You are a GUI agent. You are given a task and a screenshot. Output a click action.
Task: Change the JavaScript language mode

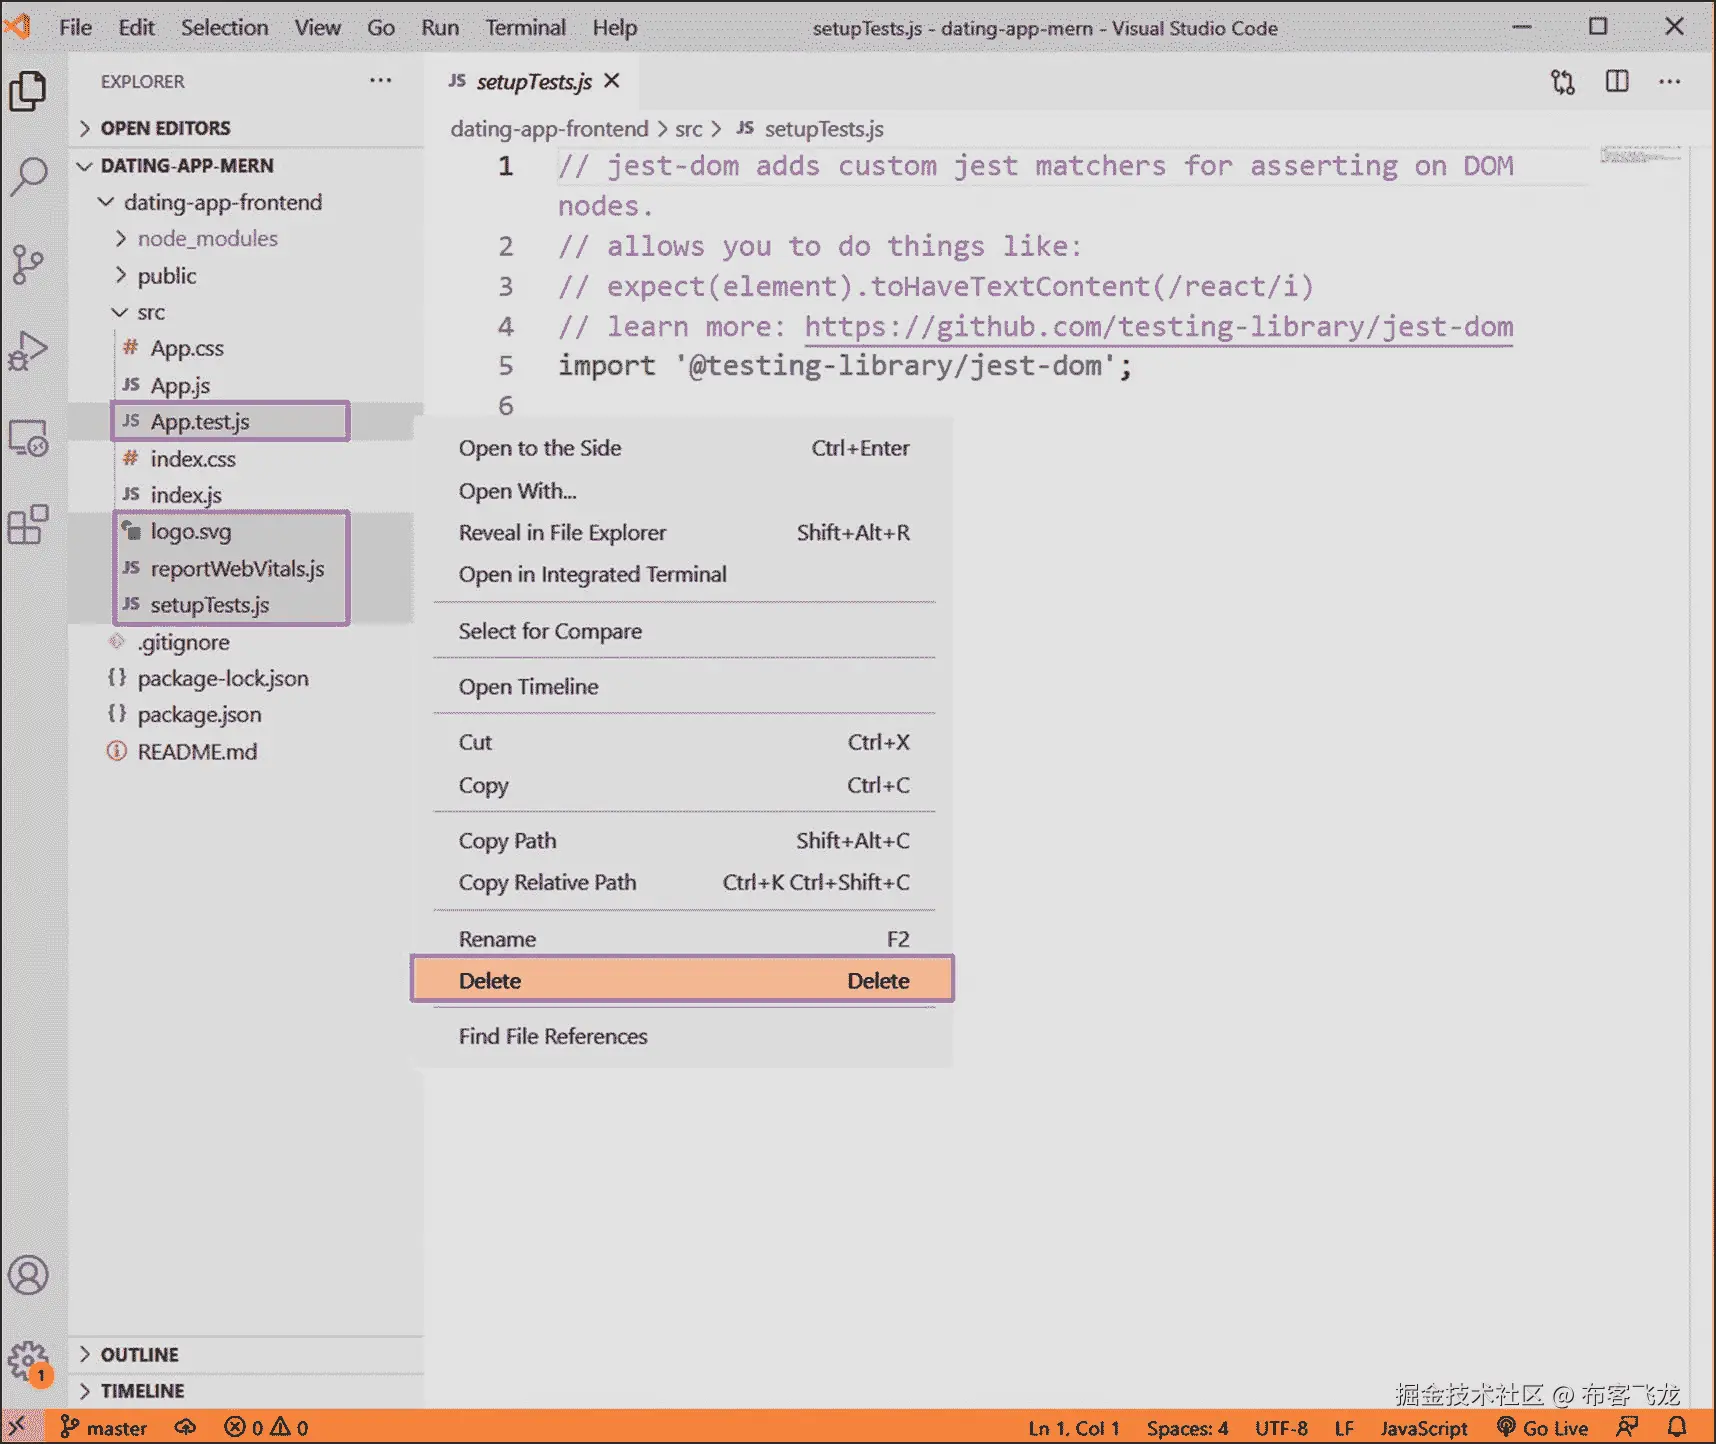1424,1427
